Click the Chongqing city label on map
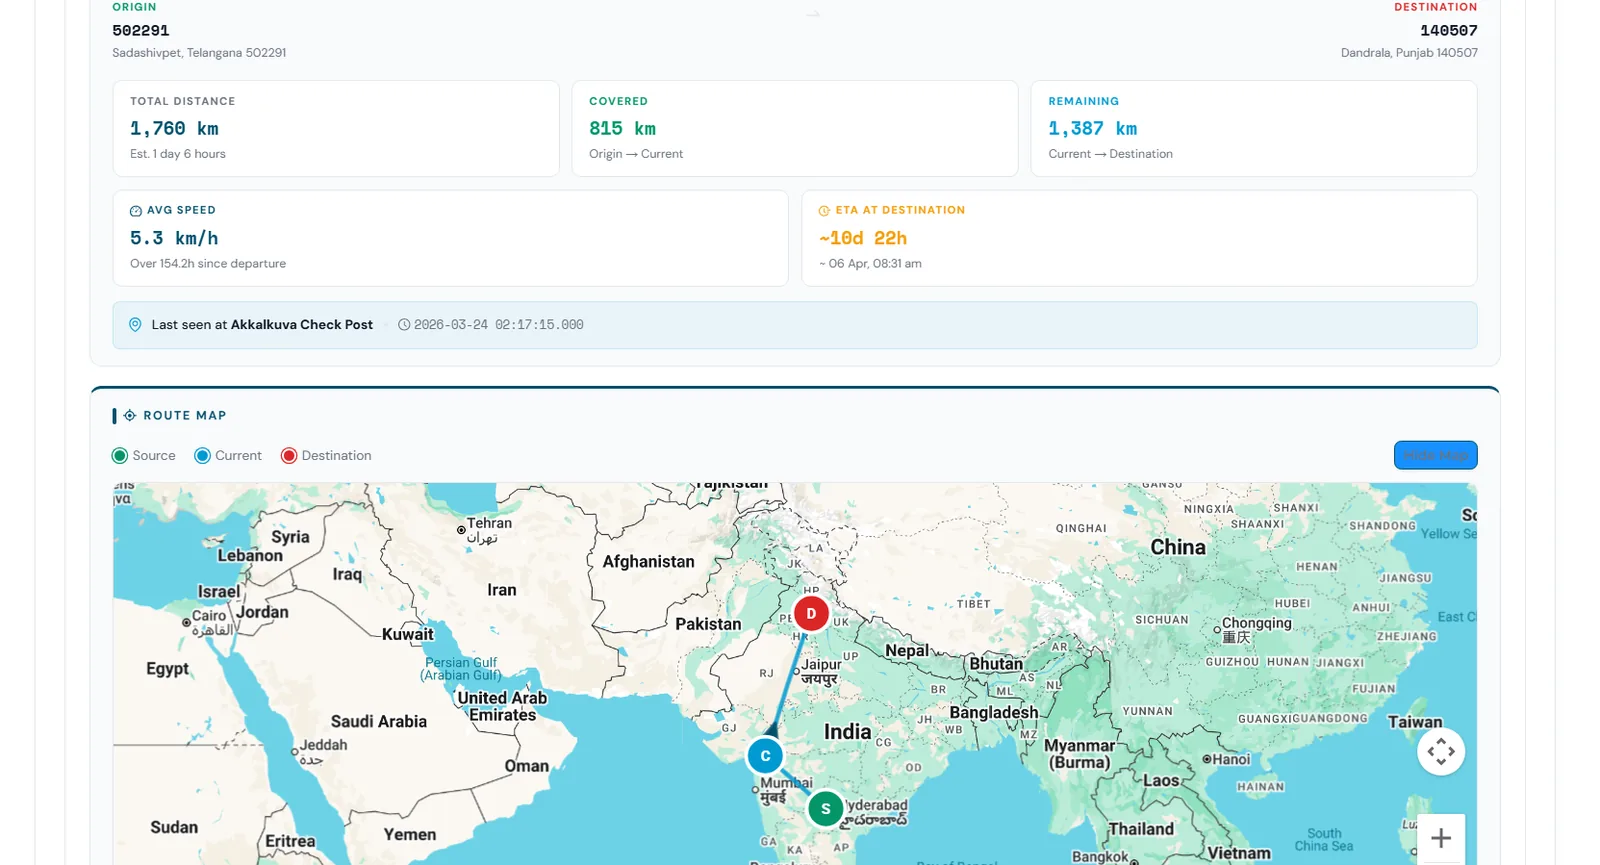Viewport: 1600px width, 865px height. click(x=1256, y=629)
